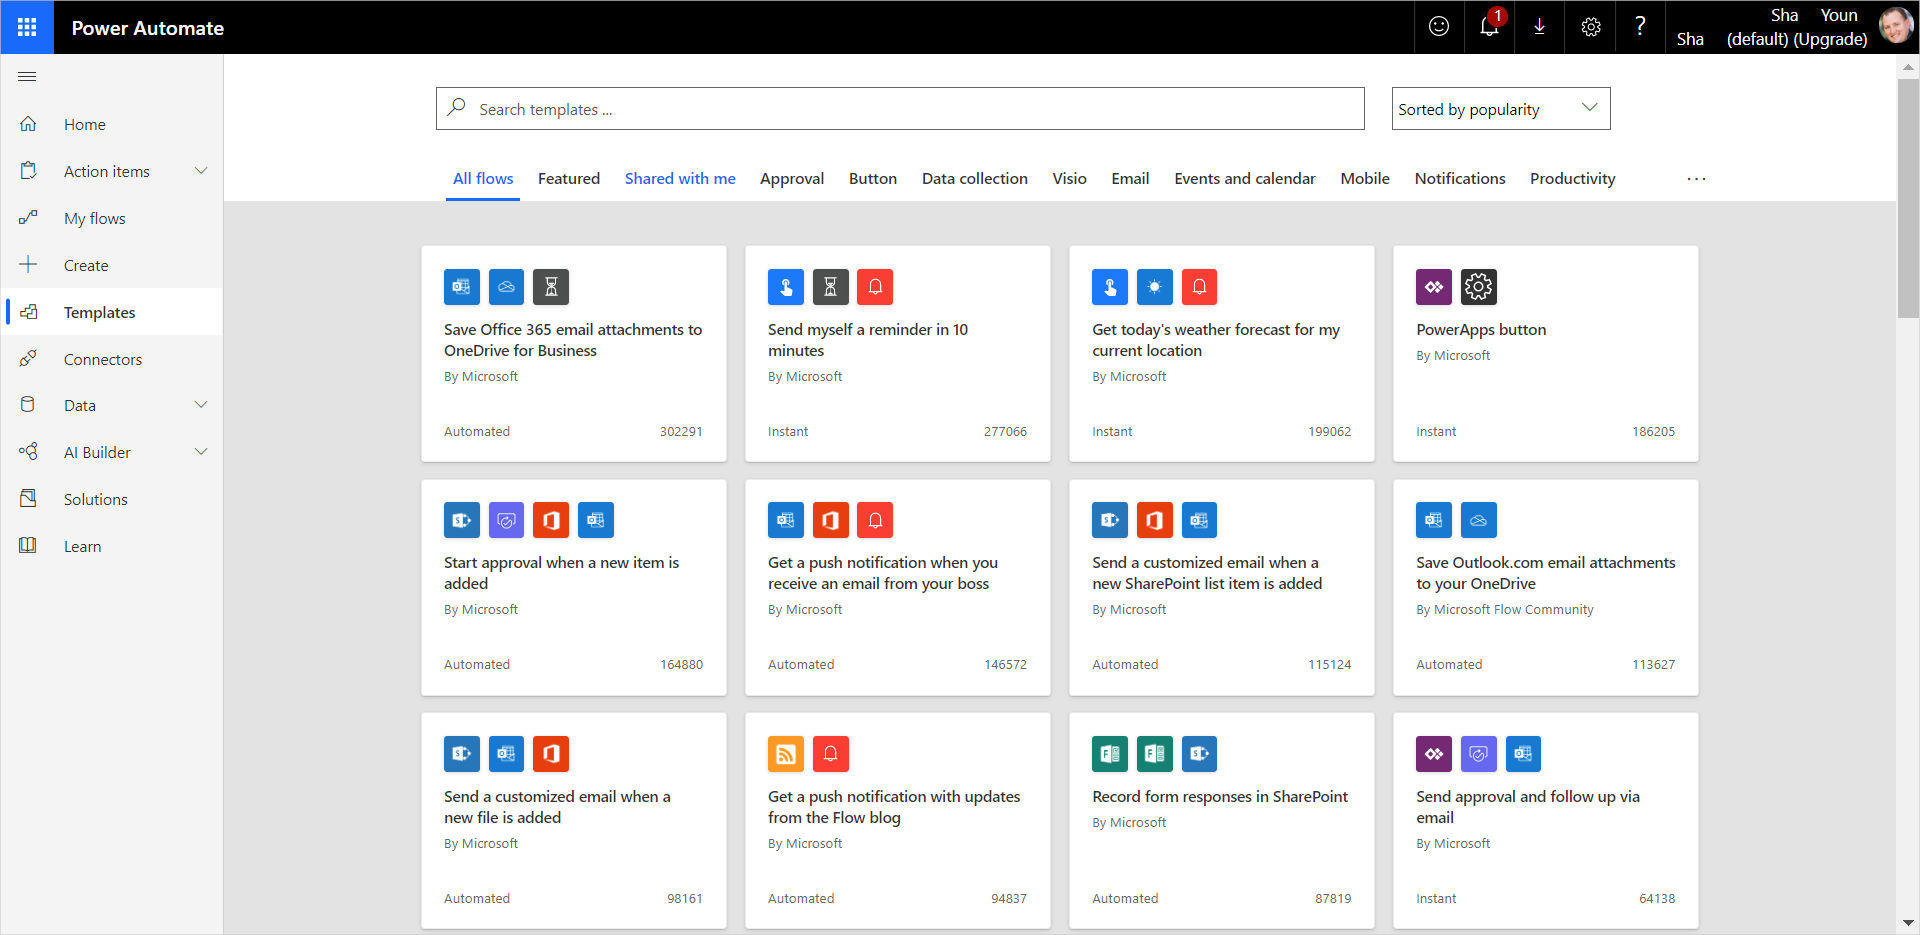1920x935 pixels.
Task: Click 'By Microsoft Flow Community' text
Action: coord(1505,609)
